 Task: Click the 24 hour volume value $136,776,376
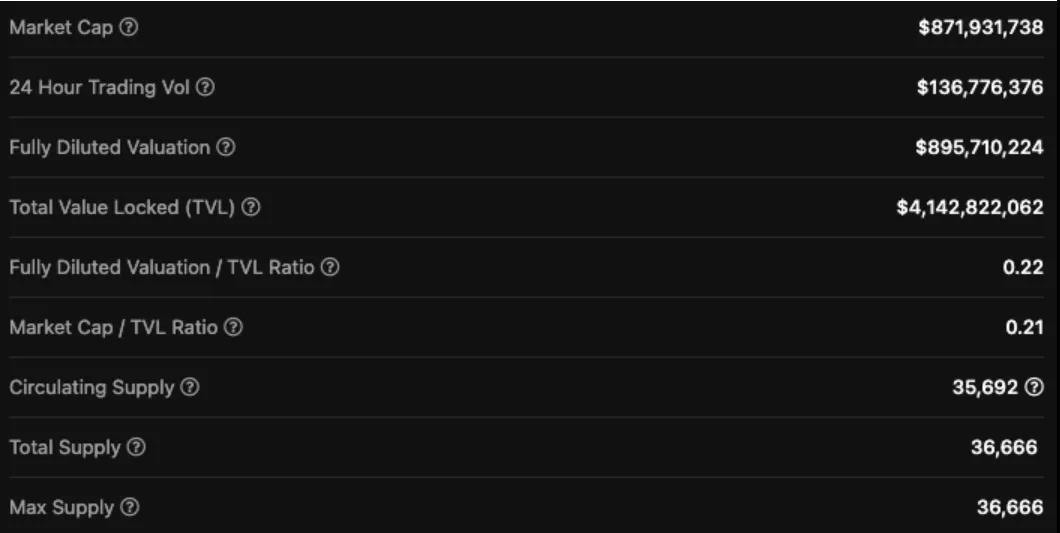point(980,88)
